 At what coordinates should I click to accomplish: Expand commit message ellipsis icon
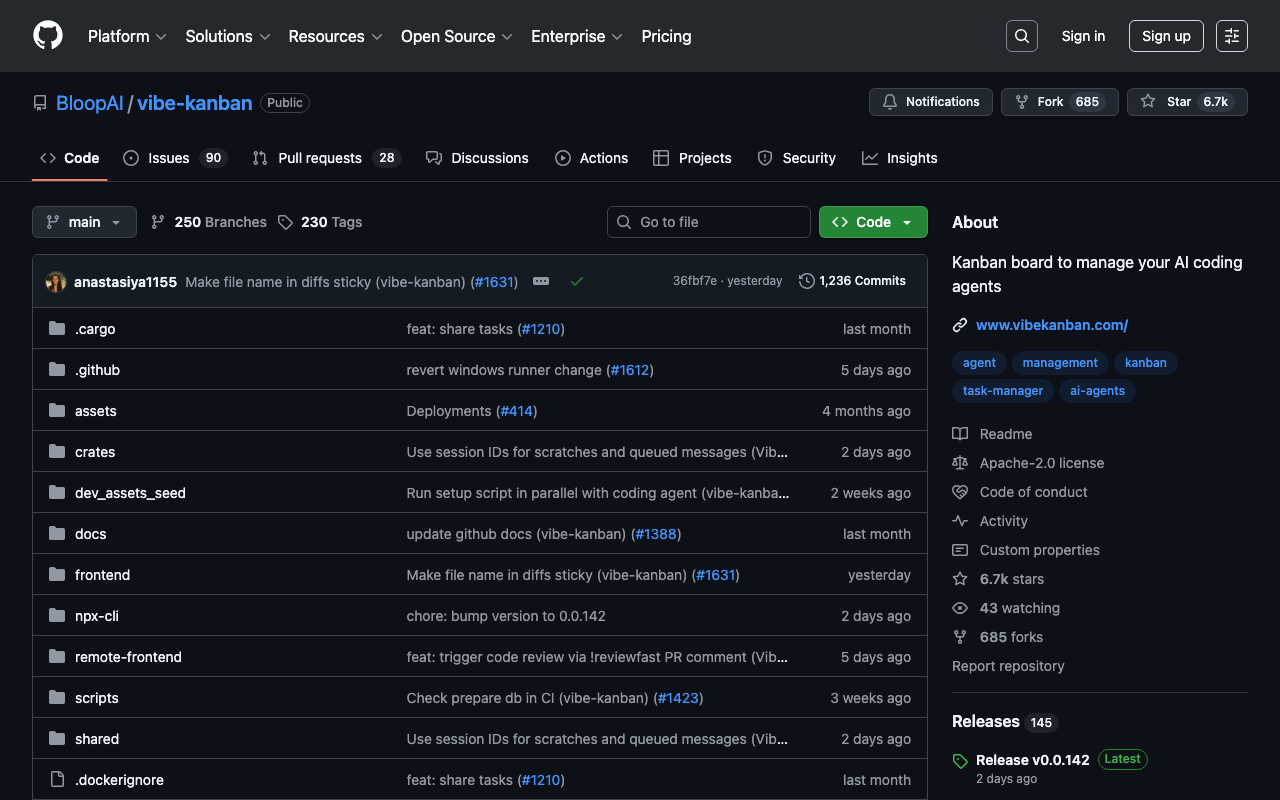tap(541, 281)
